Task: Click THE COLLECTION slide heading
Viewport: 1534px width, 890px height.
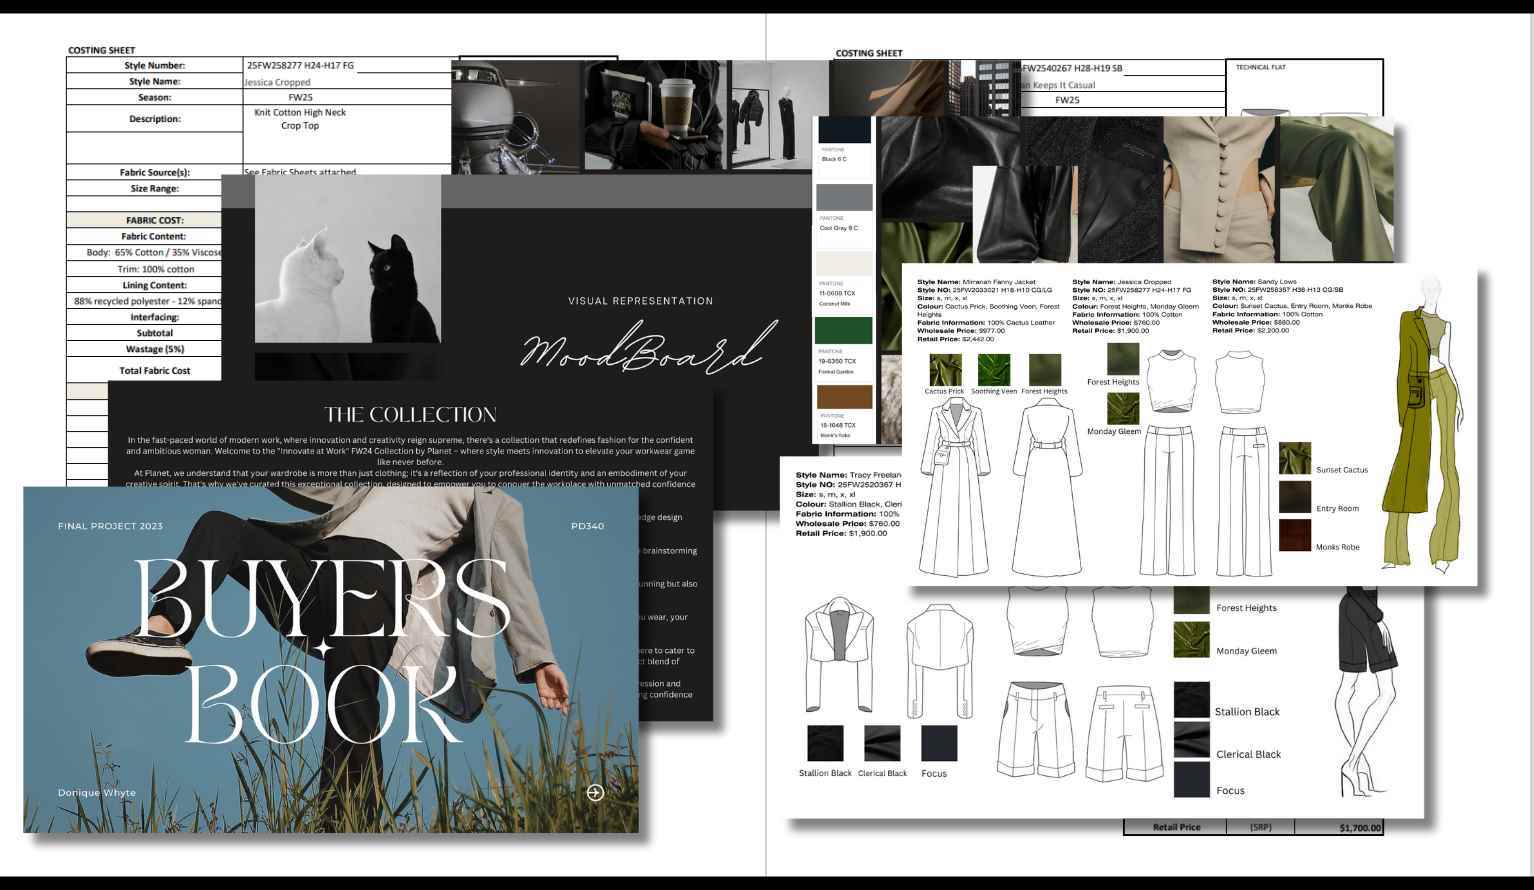Action: click(410, 414)
